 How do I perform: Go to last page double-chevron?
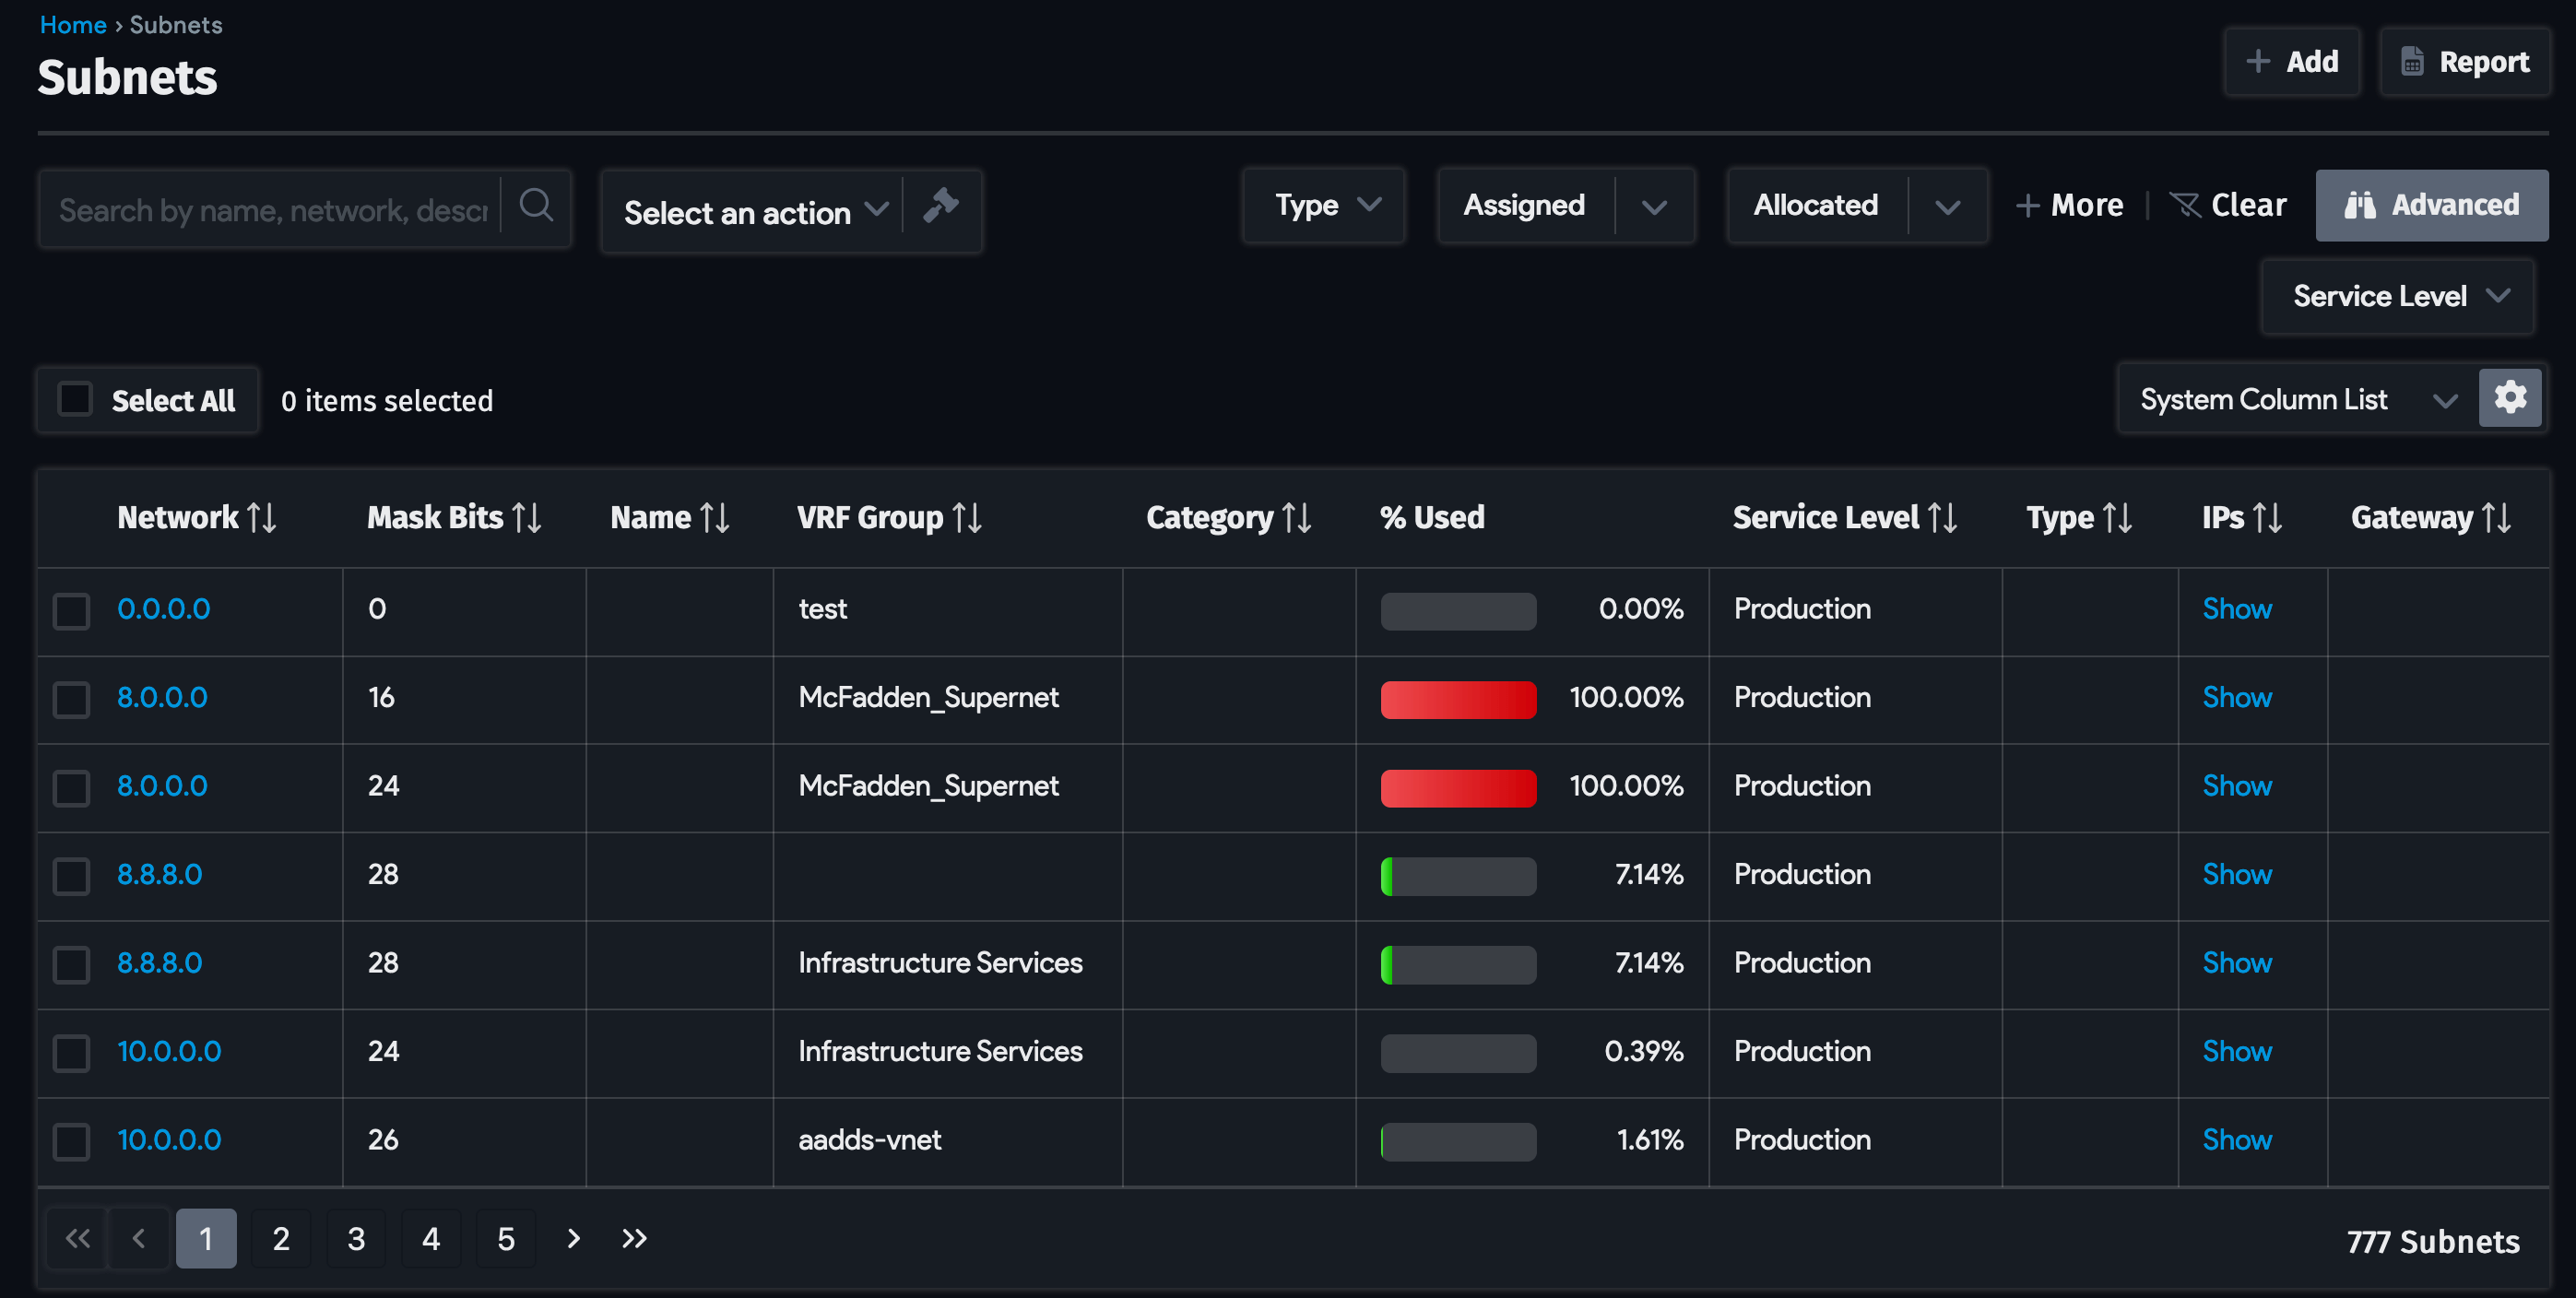pos(634,1239)
